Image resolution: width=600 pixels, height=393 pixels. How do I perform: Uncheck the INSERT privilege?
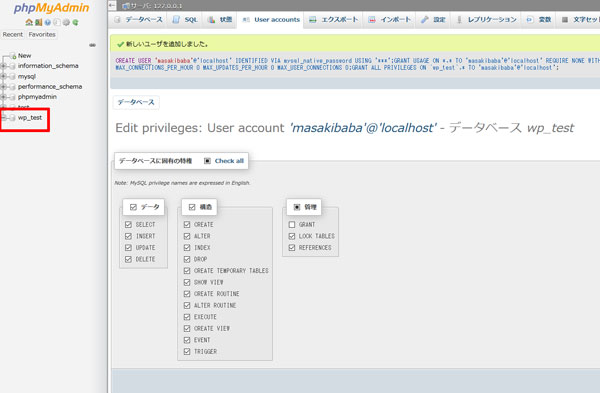tap(128, 236)
